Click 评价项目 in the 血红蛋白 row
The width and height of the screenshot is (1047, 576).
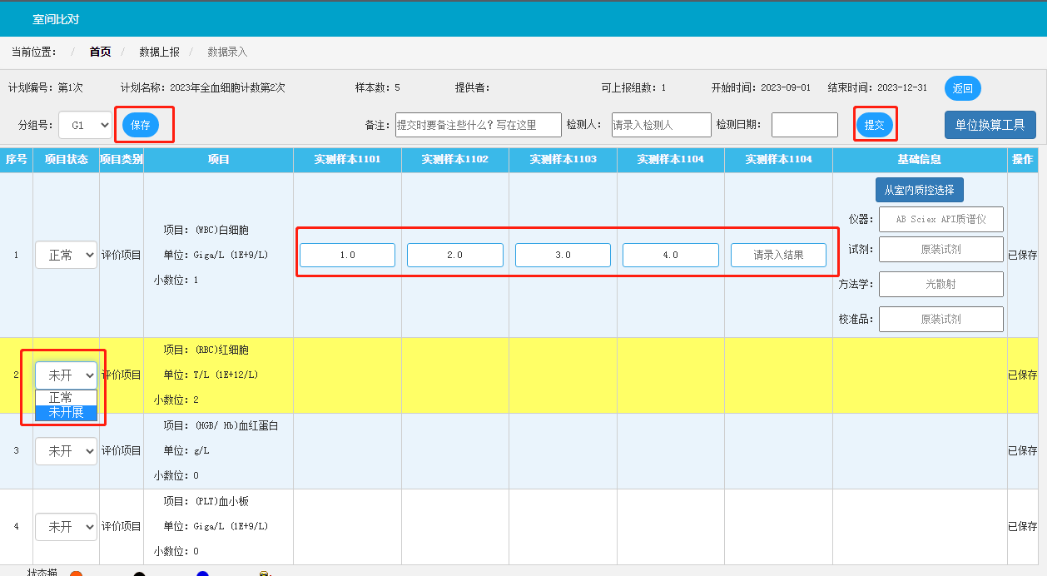pyautogui.click(x=121, y=451)
